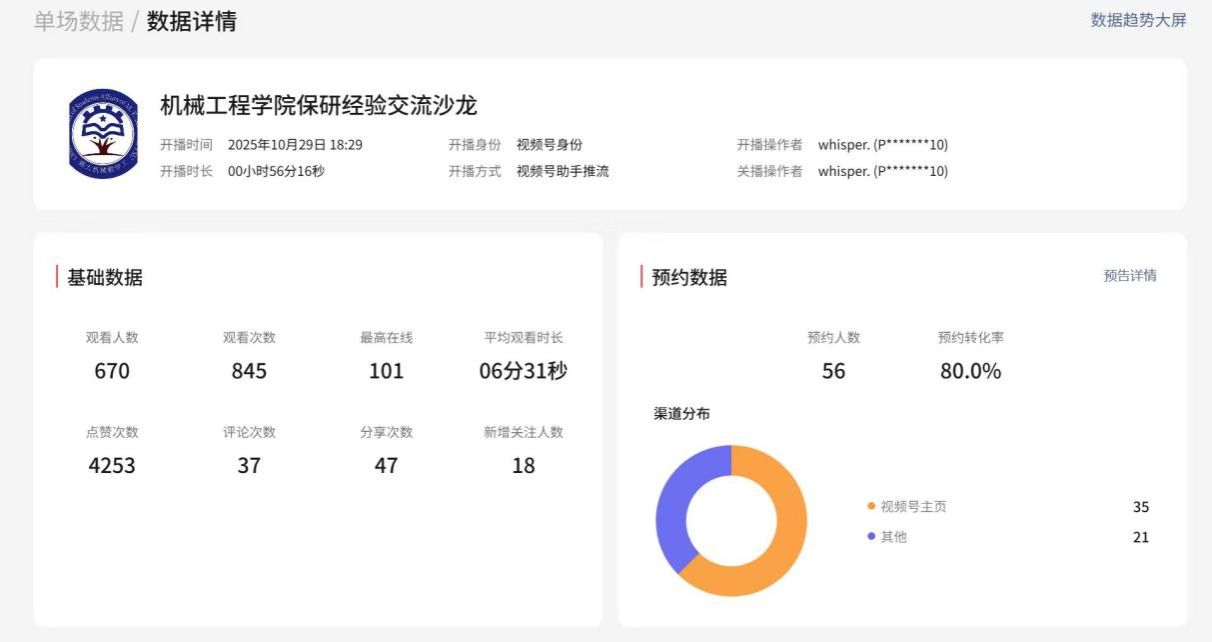Click the 最高在线 value 101

pyautogui.click(x=386, y=371)
